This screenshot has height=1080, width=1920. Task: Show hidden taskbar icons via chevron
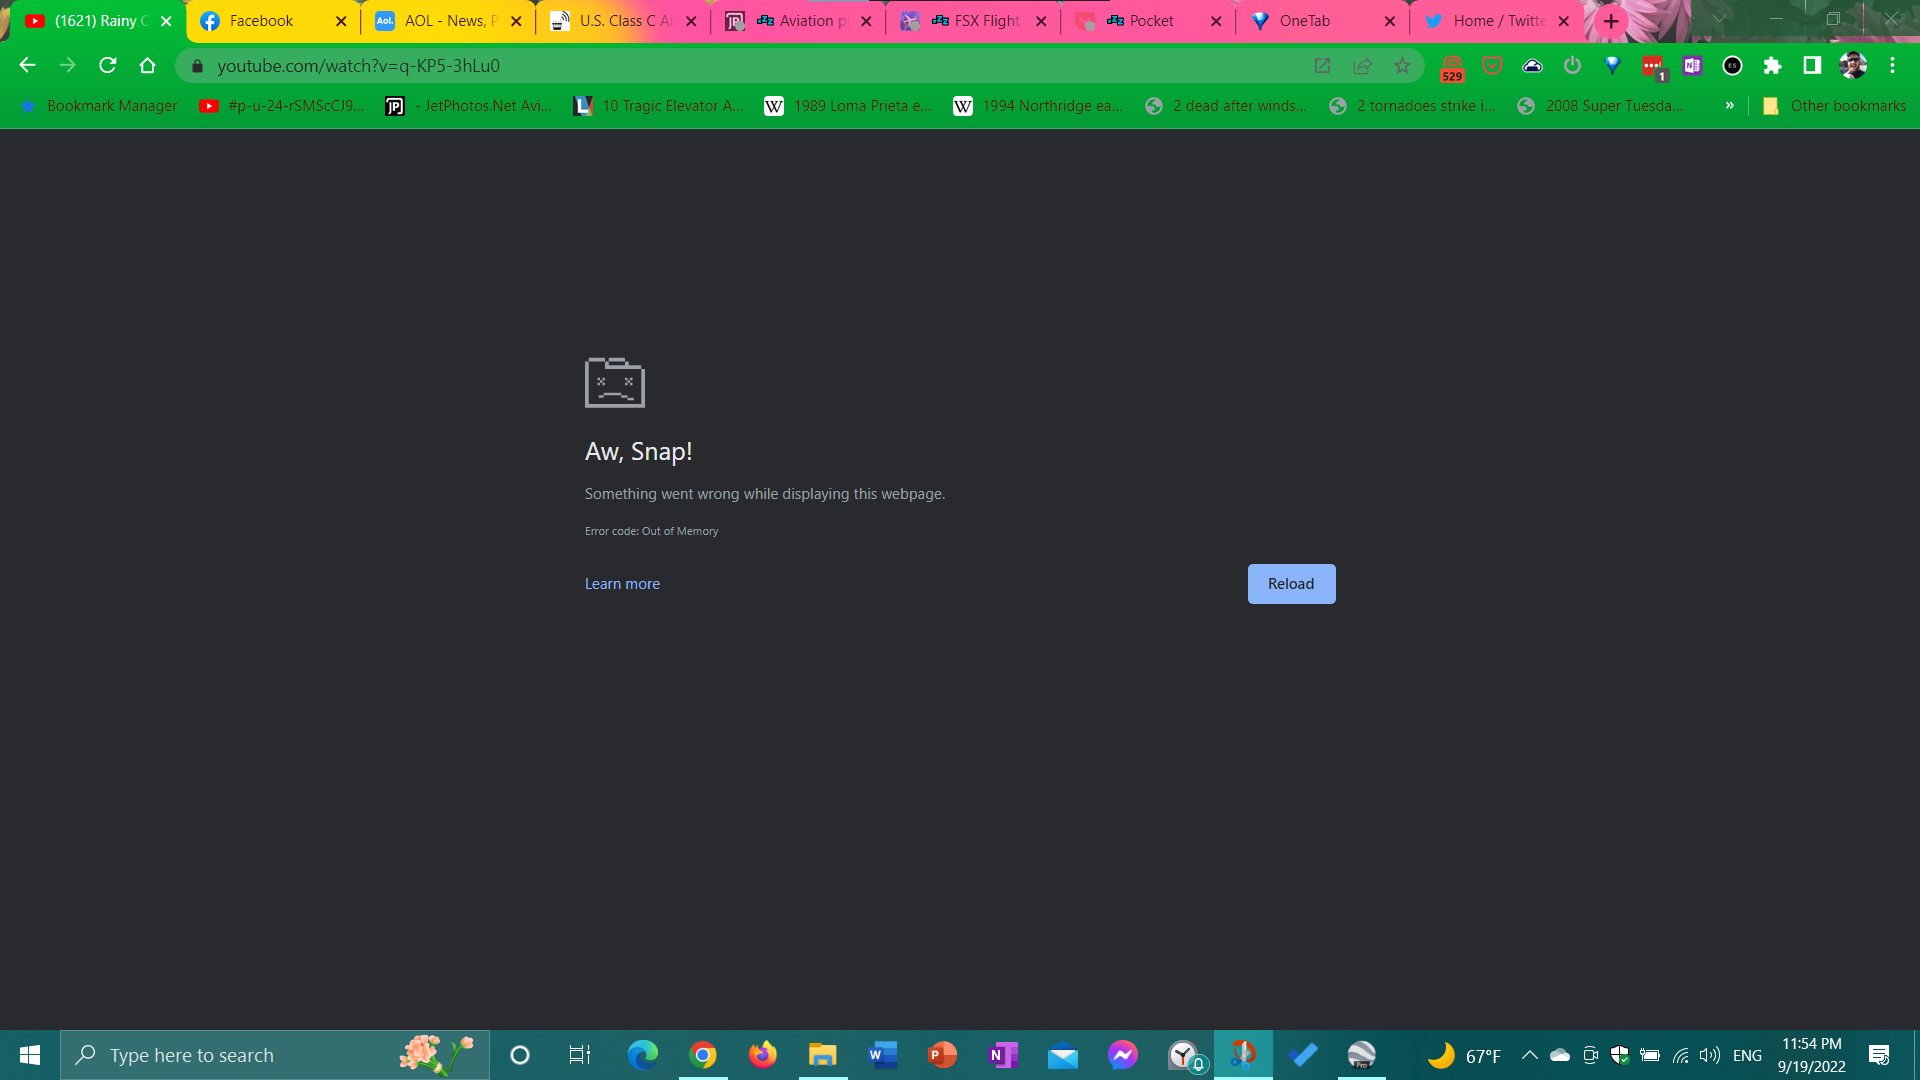tap(1530, 1054)
